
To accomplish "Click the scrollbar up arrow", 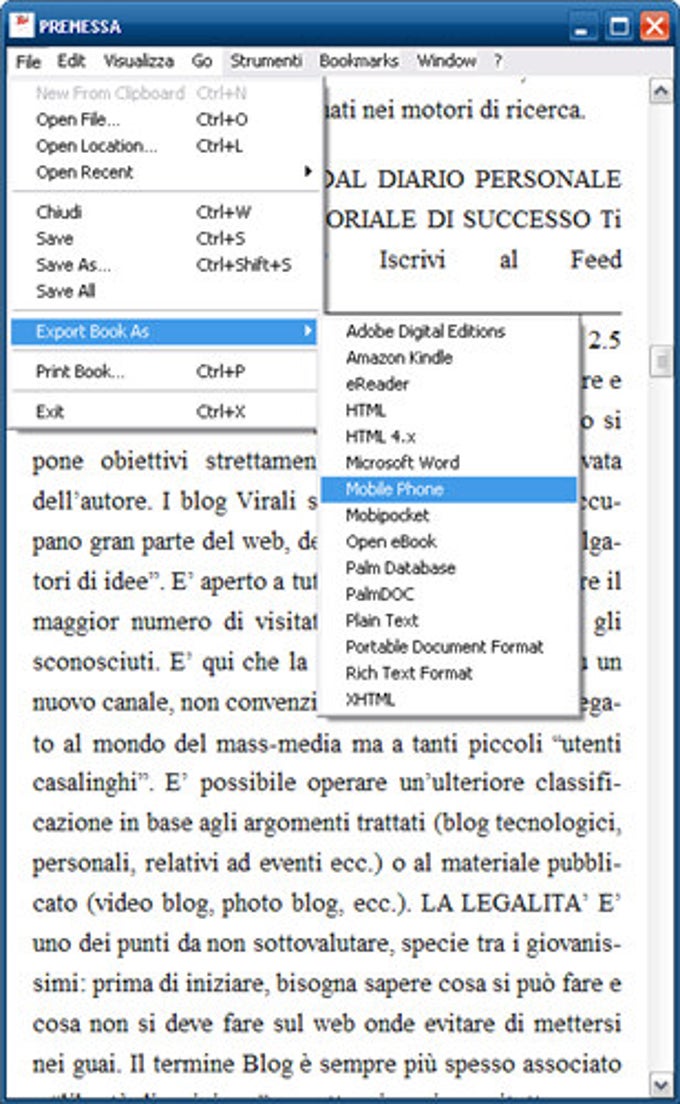I will point(661,91).
